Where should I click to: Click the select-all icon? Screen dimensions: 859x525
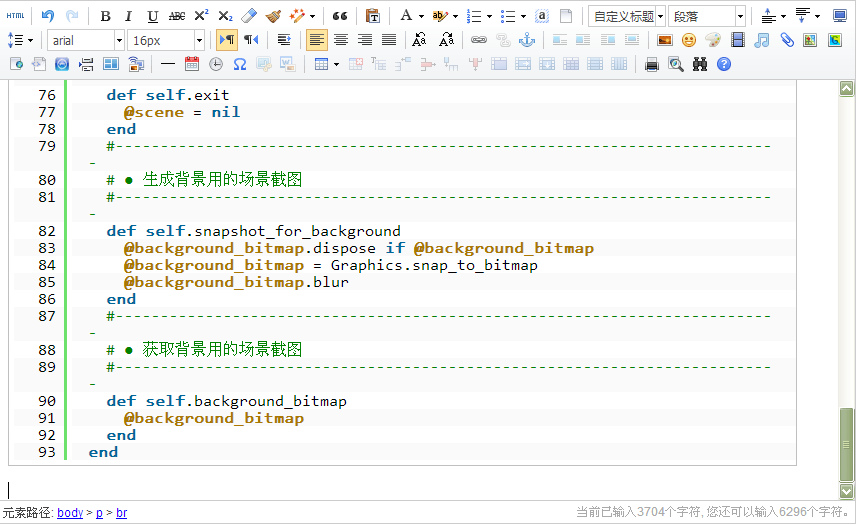(x=542, y=16)
